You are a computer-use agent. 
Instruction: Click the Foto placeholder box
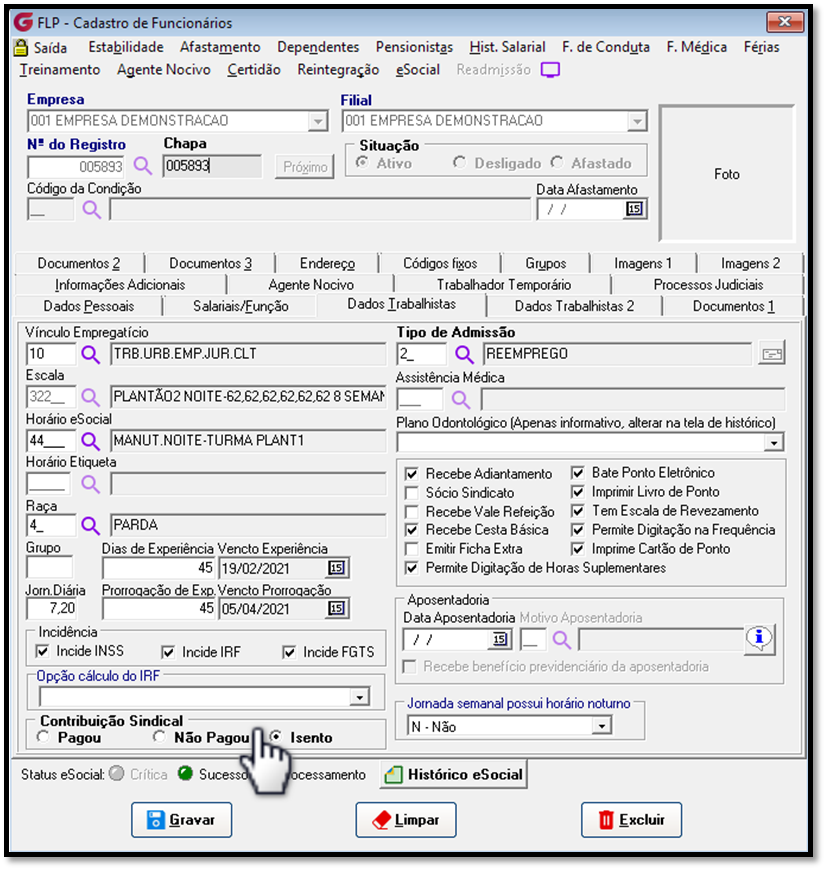click(x=727, y=174)
